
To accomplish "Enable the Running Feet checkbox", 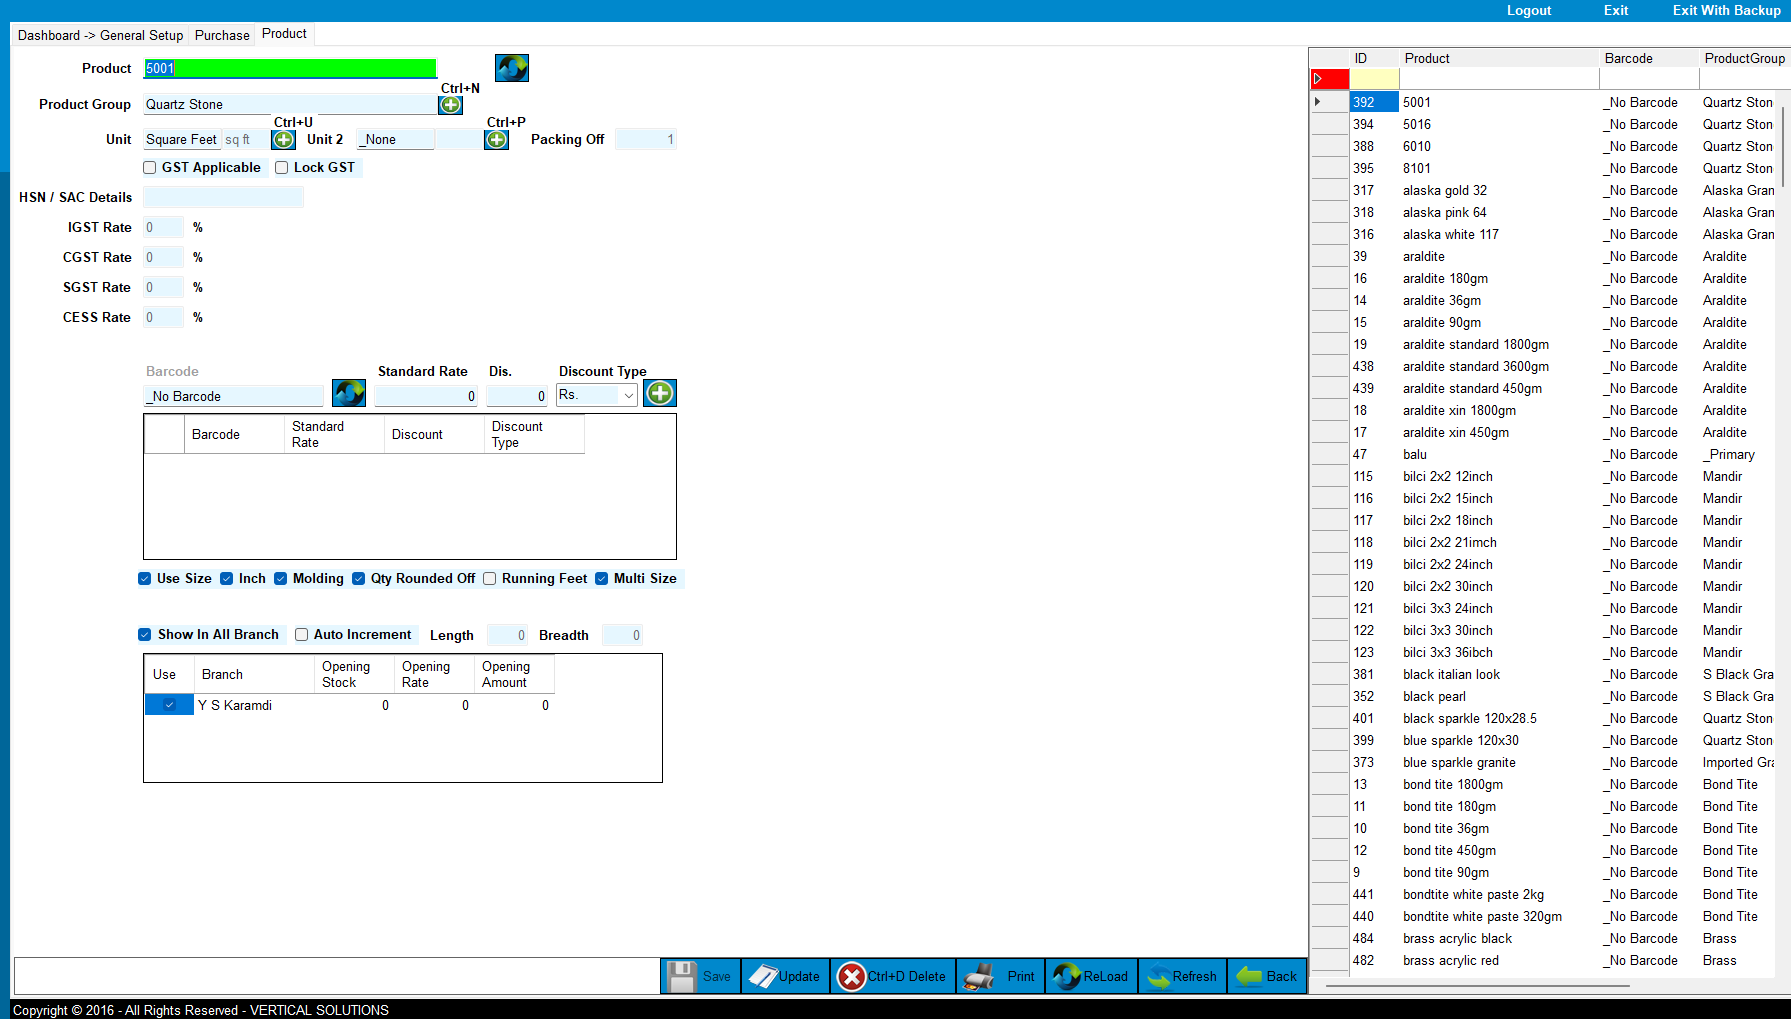I will tap(490, 579).
